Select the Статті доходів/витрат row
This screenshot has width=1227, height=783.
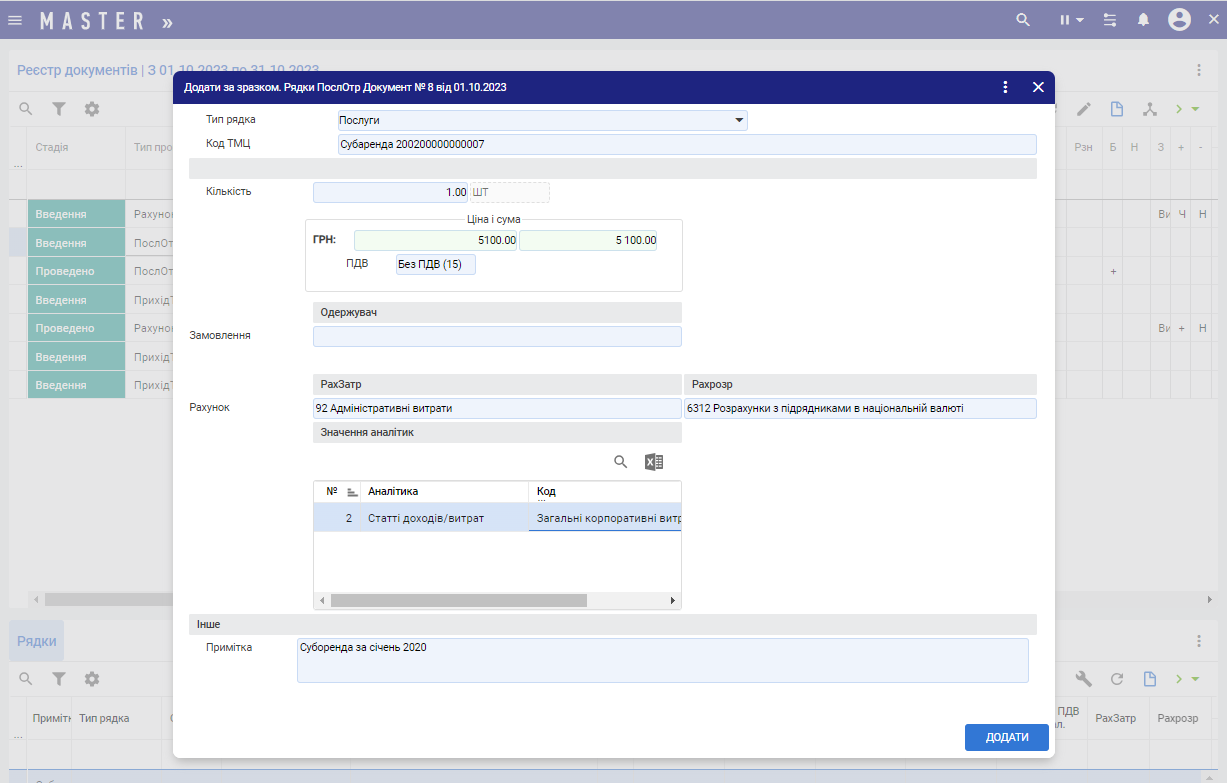click(x=425, y=518)
